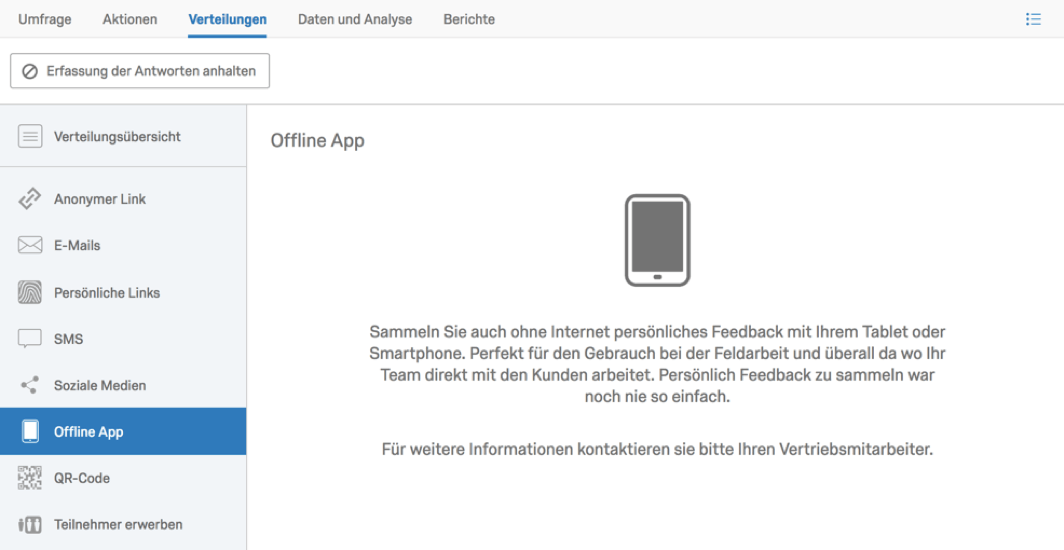Click the paragraph starting 'Sammeln Sie auch ohne Internet'

point(657,364)
